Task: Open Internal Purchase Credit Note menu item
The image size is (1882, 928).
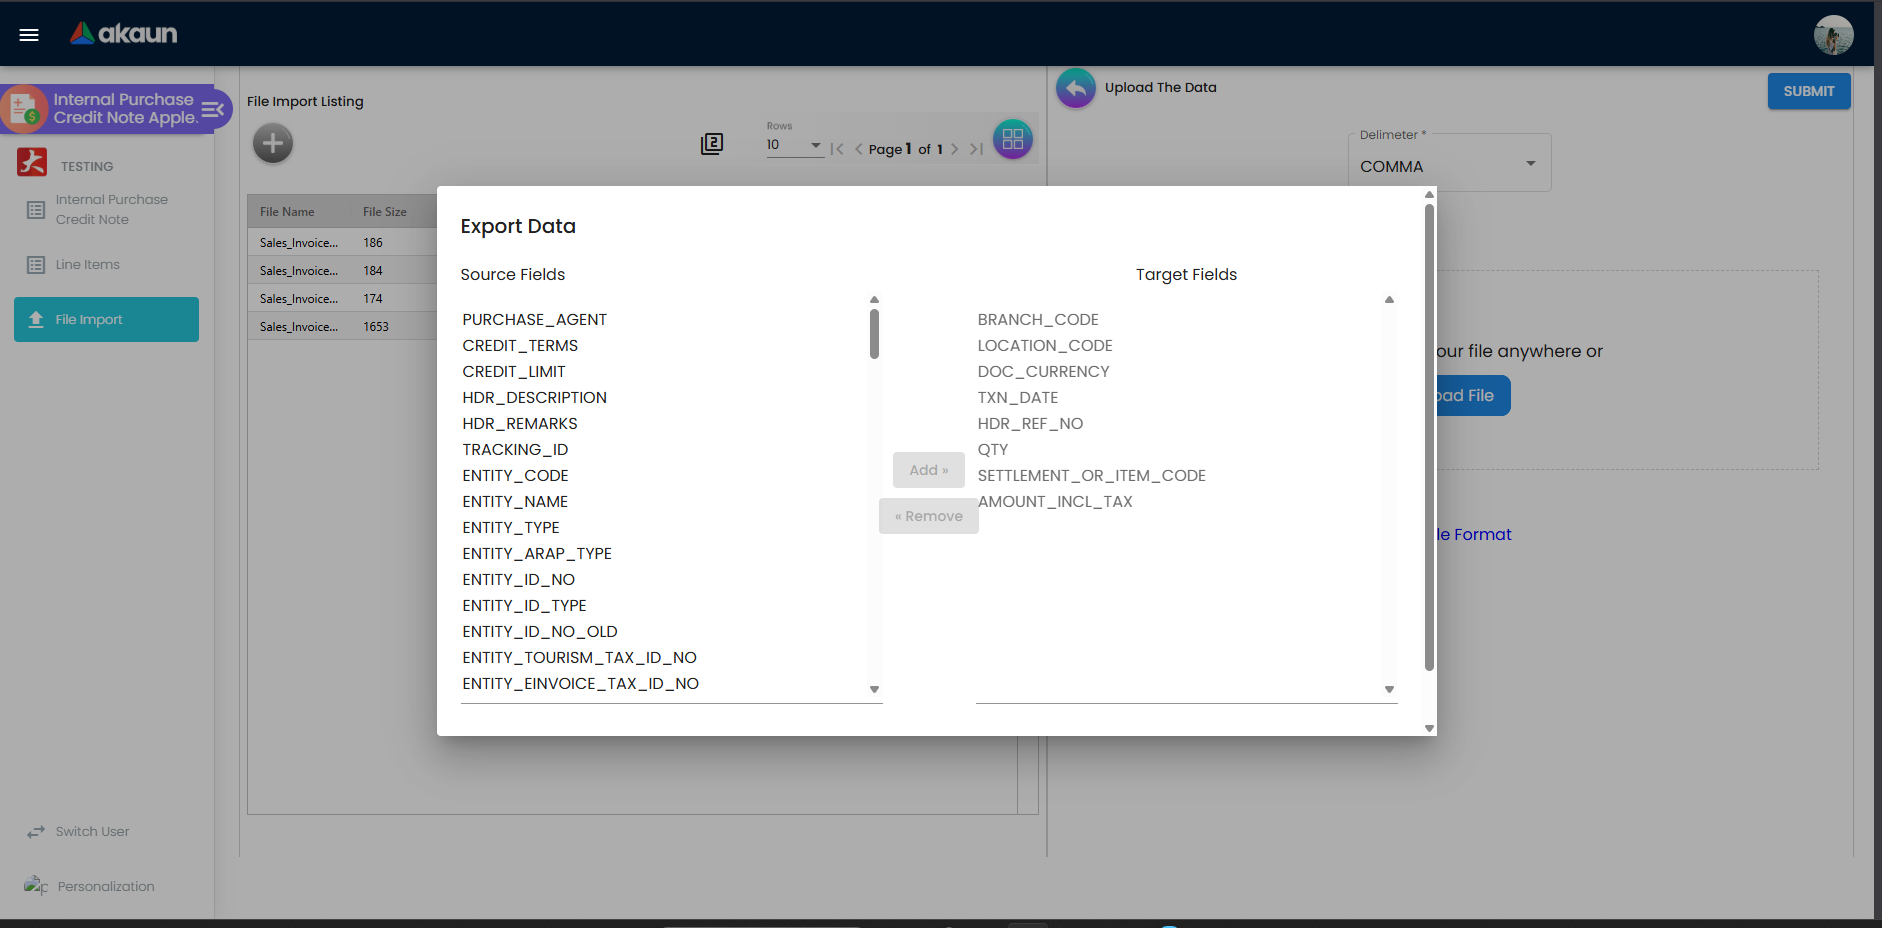Action: (106, 210)
